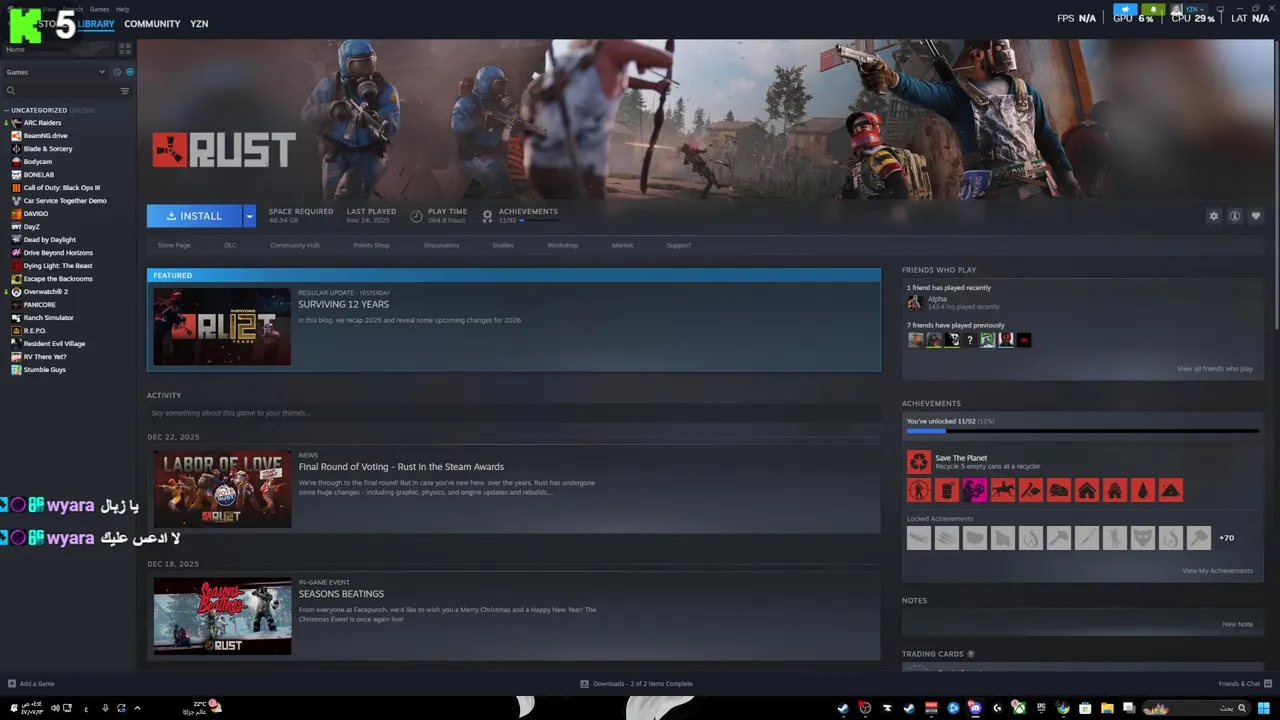Open Xbox app in taskbar
The height and width of the screenshot is (720, 1280).
(x=1019, y=708)
